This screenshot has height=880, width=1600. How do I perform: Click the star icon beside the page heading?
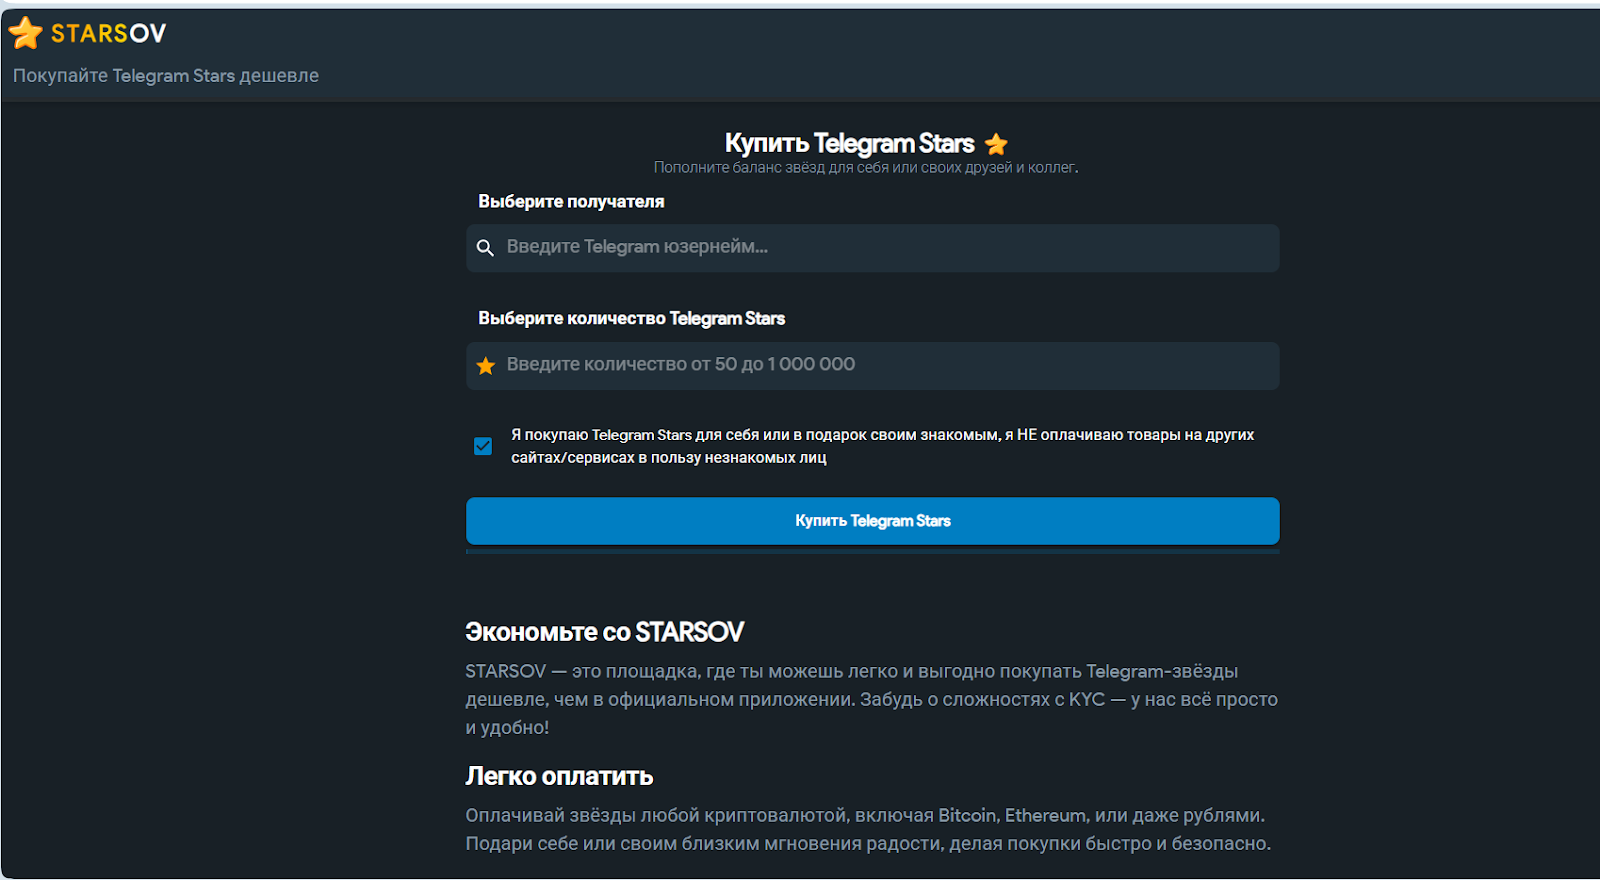pyautogui.click(x=996, y=144)
